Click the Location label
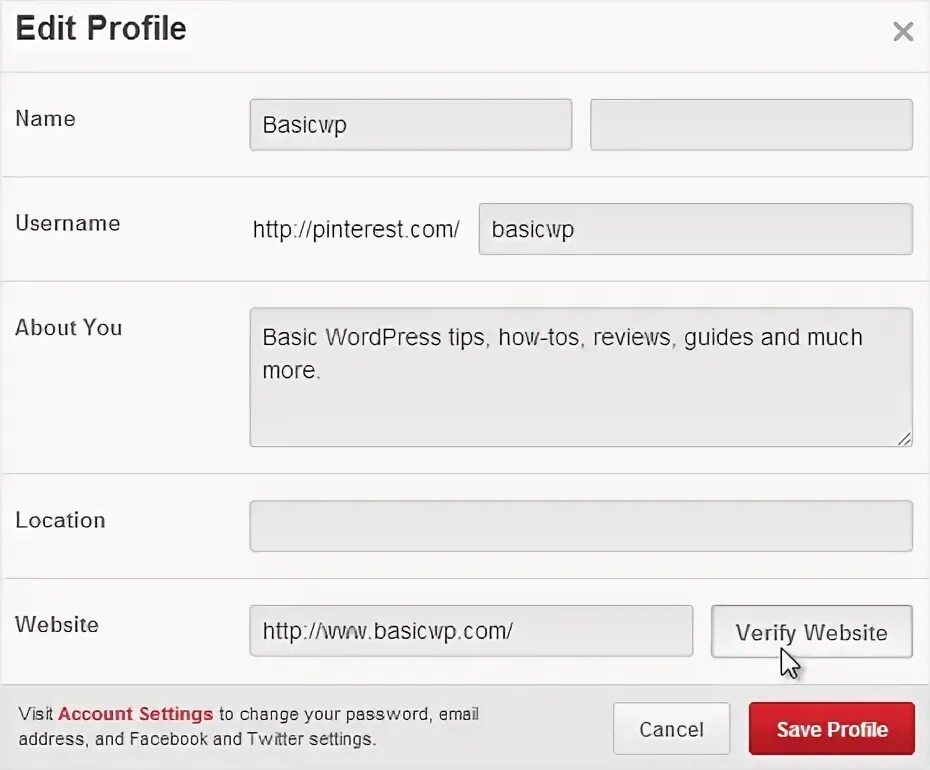Screen dimensions: 930x770 point(60,520)
